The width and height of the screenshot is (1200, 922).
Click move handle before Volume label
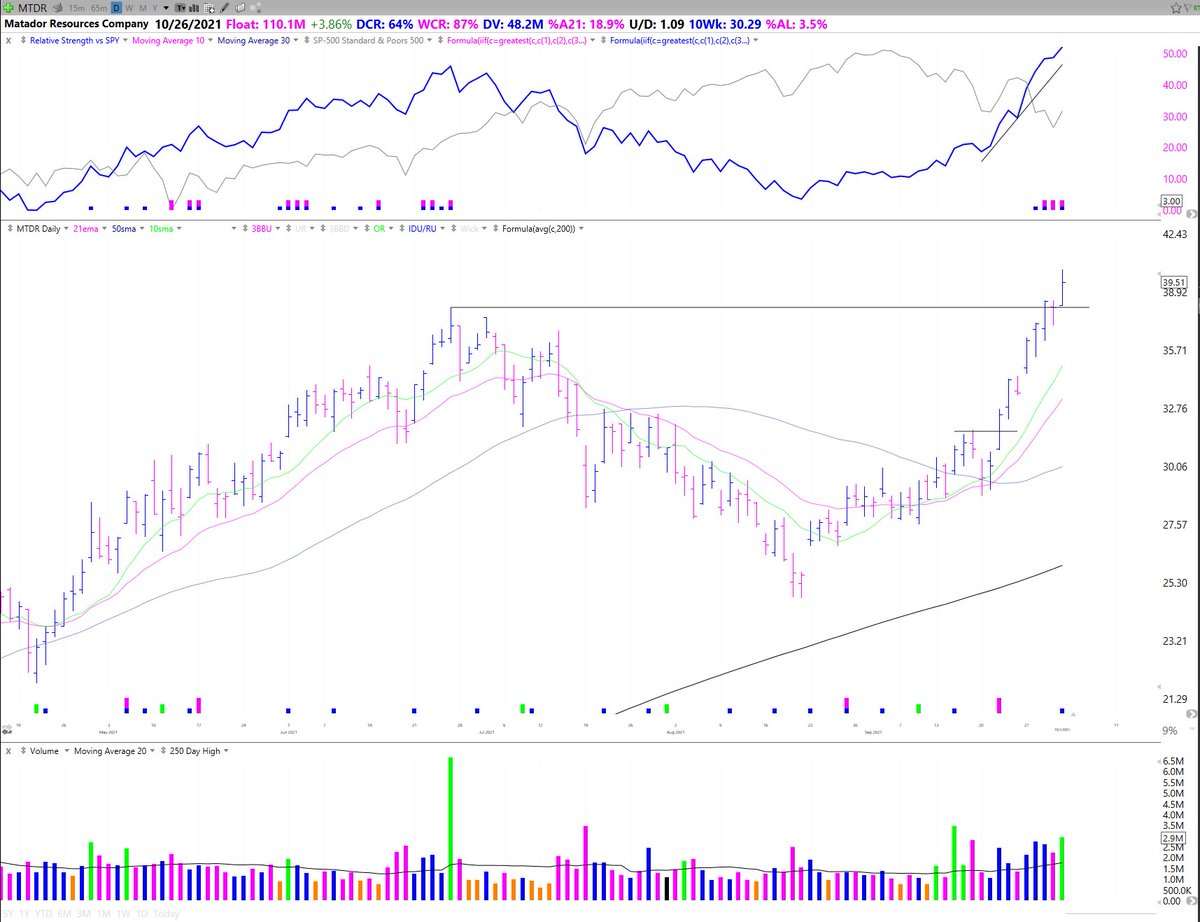click(23, 750)
